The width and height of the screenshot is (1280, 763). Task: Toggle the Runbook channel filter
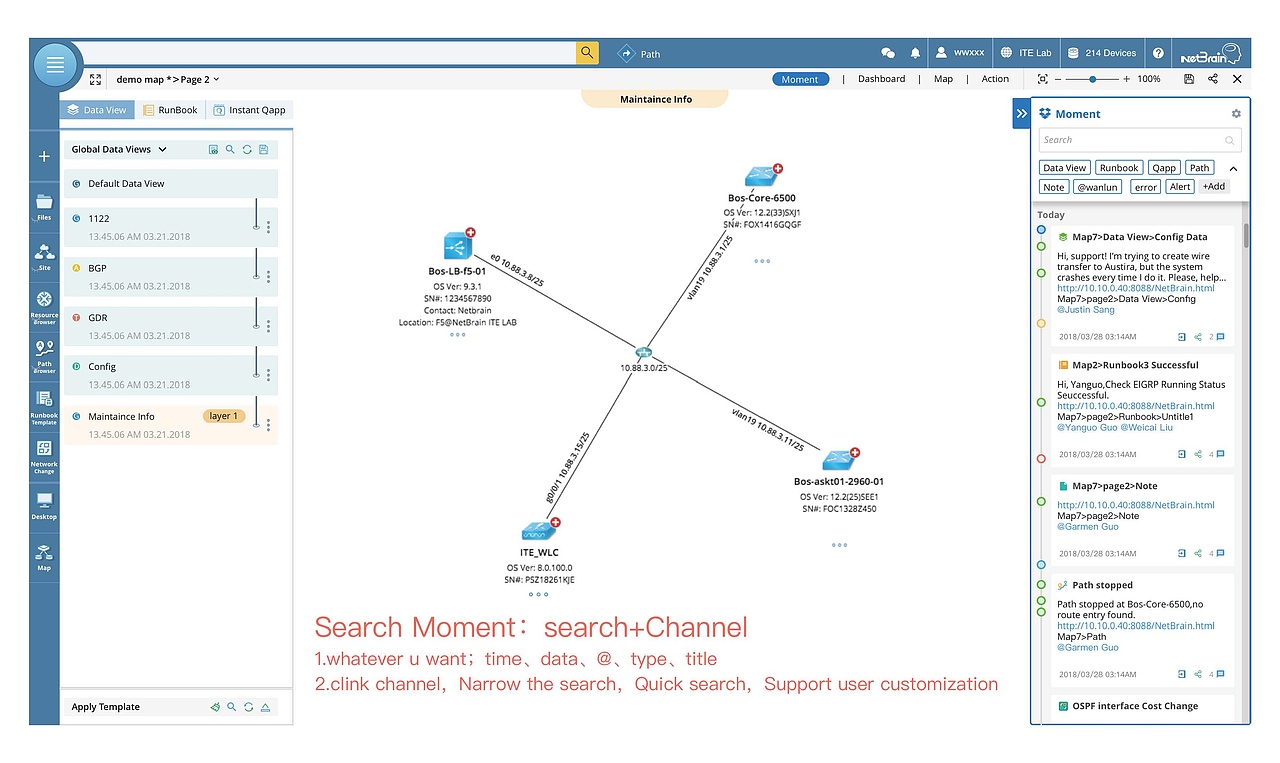[1119, 168]
